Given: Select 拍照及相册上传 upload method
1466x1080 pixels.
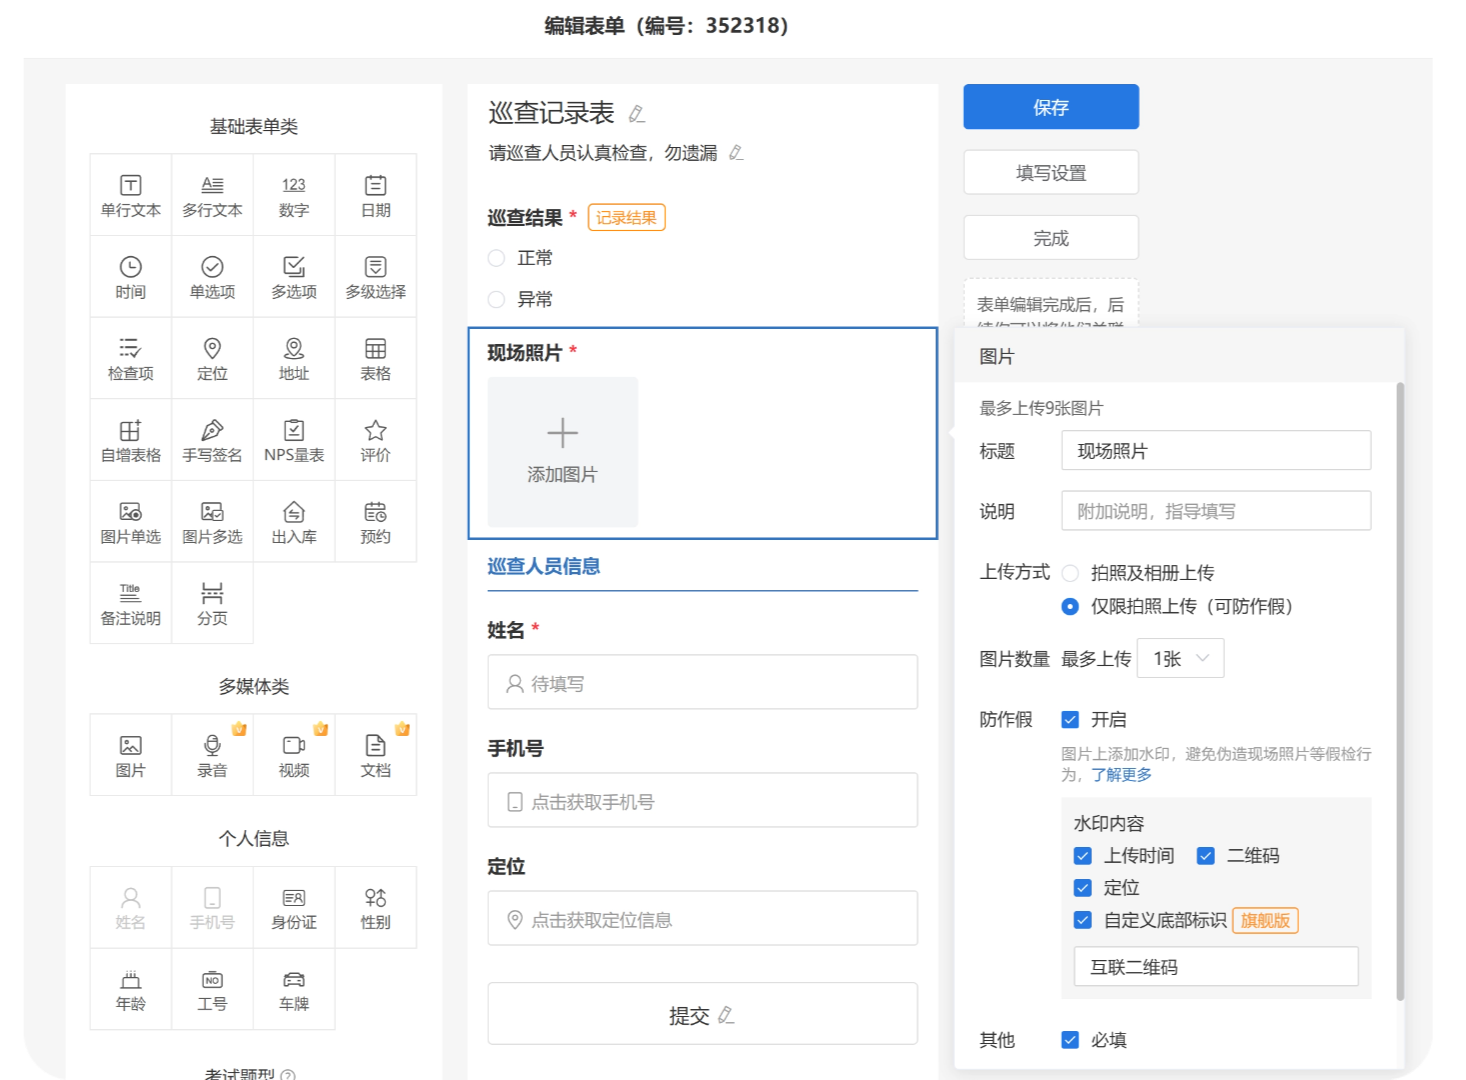Looking at the screenshot, I should 1070,573.
